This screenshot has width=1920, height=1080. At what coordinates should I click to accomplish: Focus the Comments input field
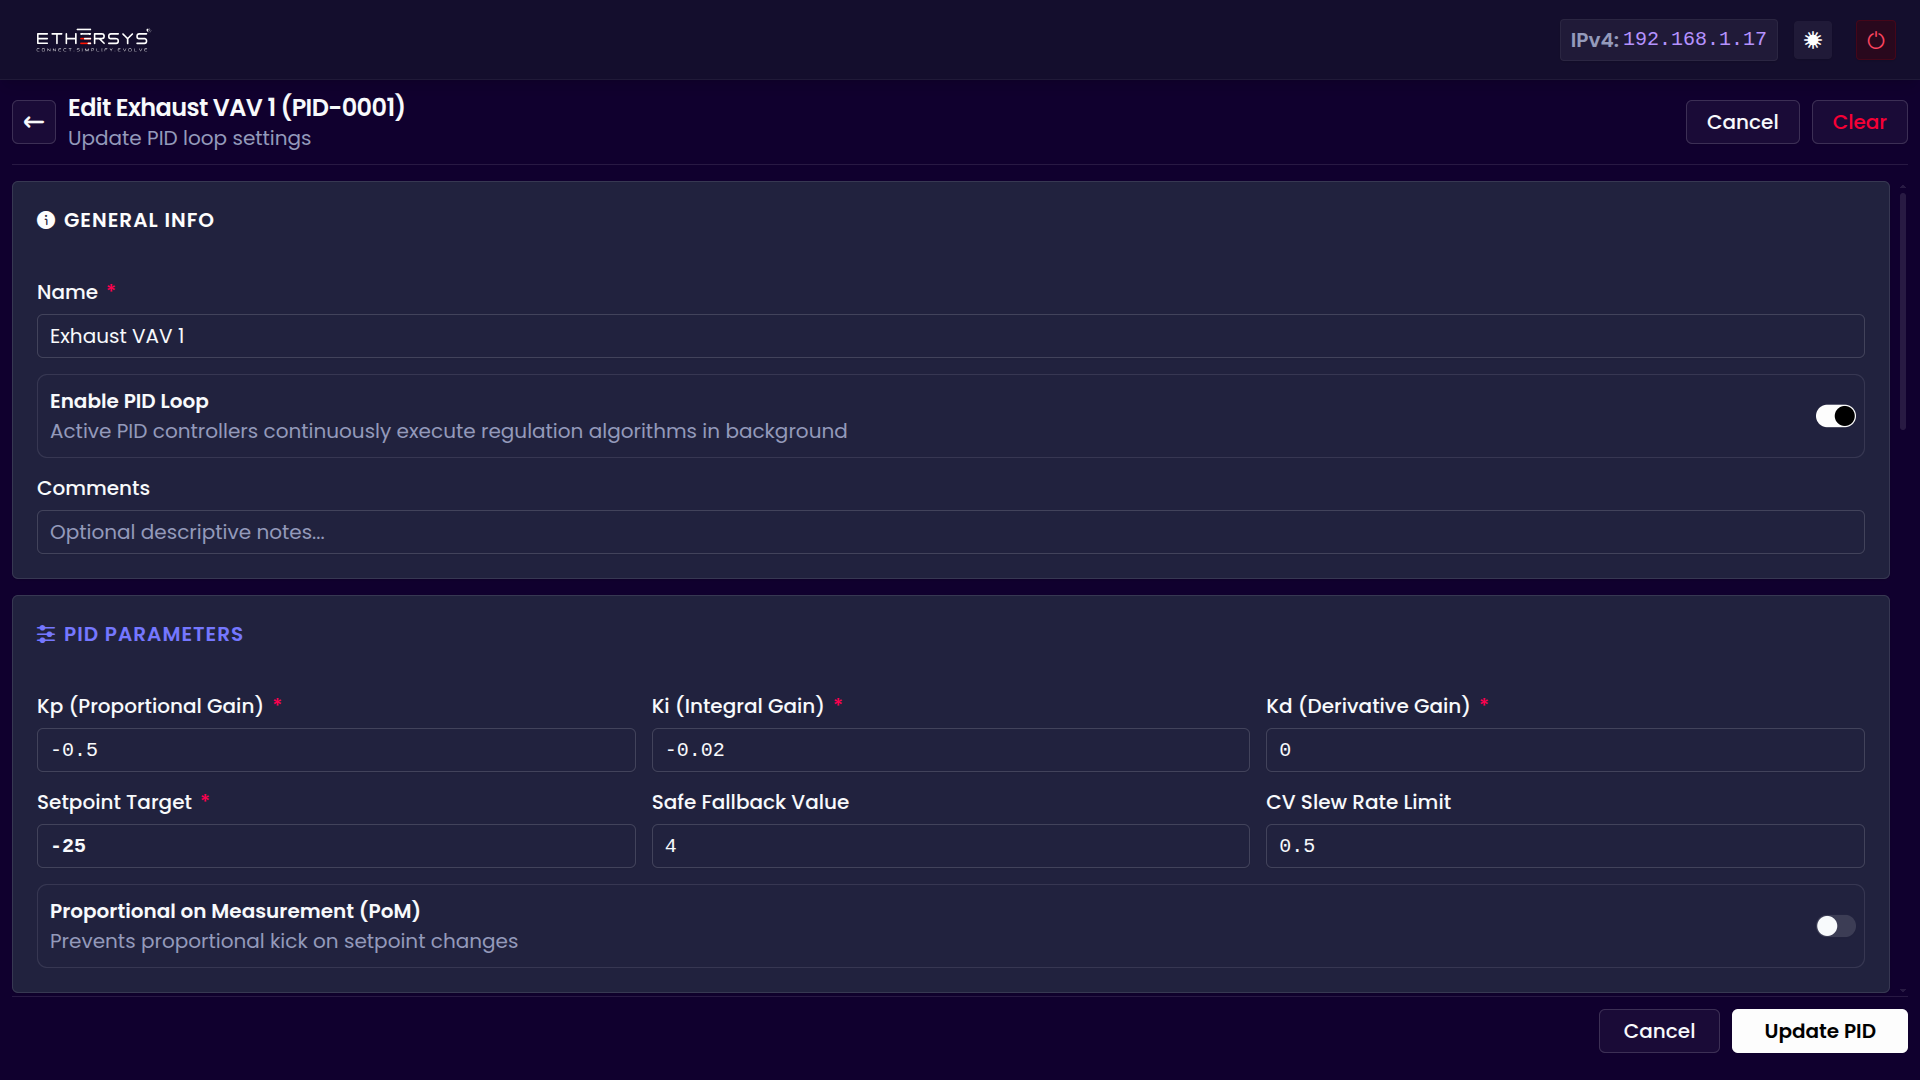click(x=950, y=532)
